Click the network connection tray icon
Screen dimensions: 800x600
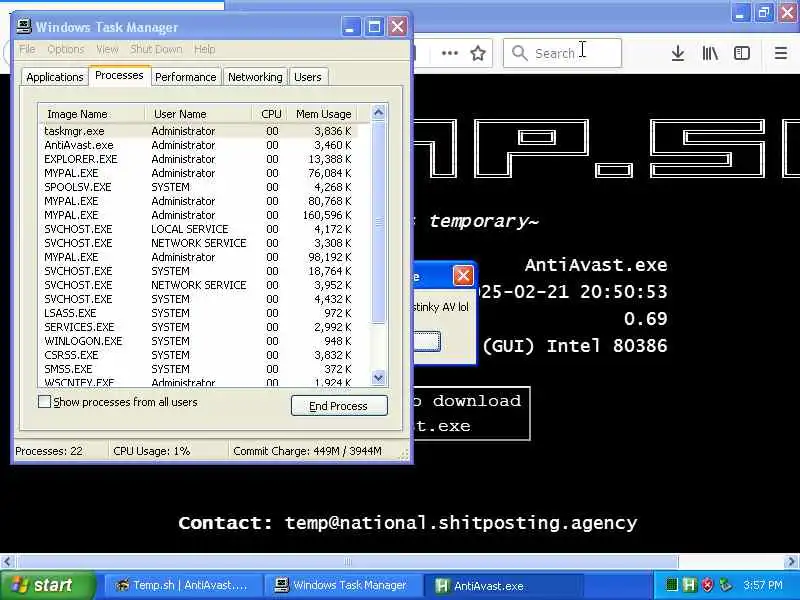tap(726, 585)
